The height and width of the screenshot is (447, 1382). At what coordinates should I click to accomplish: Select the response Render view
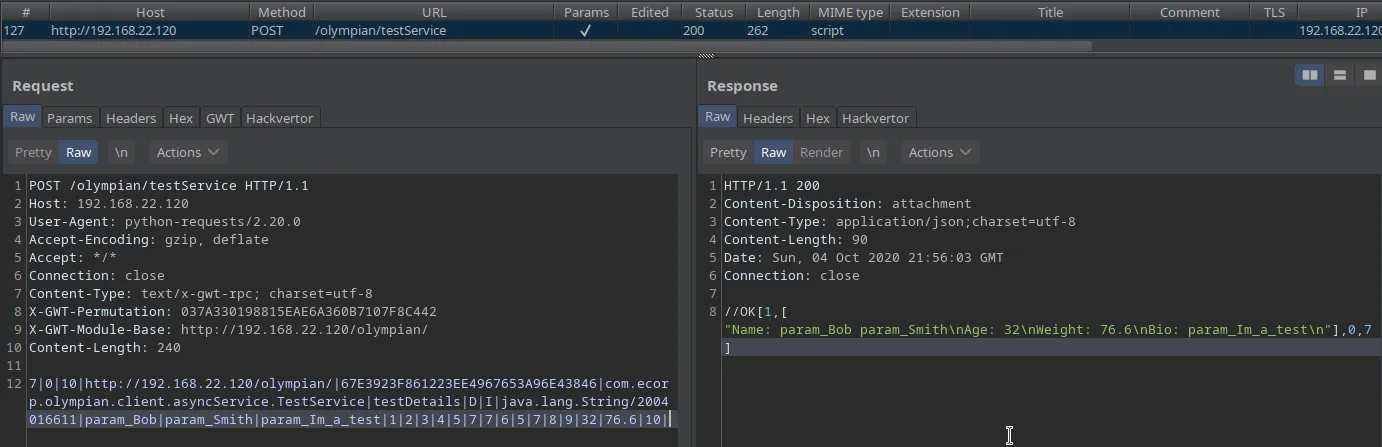pos(822,152)
